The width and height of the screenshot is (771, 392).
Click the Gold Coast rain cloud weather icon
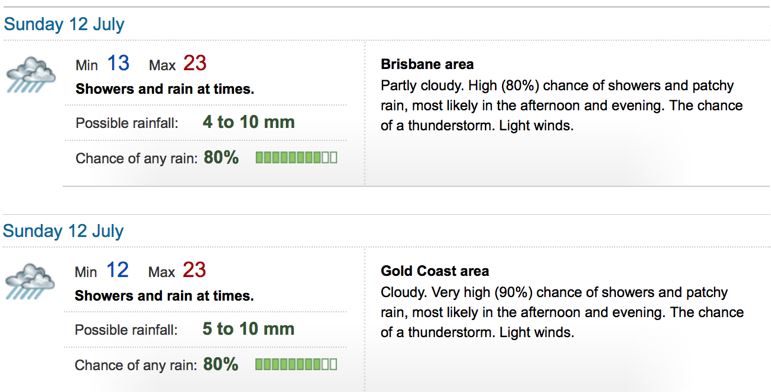click(x=30, y=281)
